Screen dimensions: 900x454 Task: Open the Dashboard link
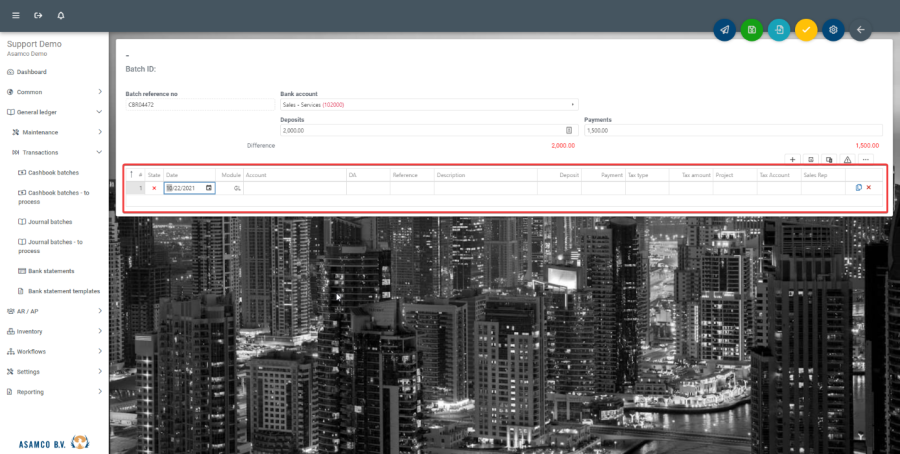click(x=31, y=72)
